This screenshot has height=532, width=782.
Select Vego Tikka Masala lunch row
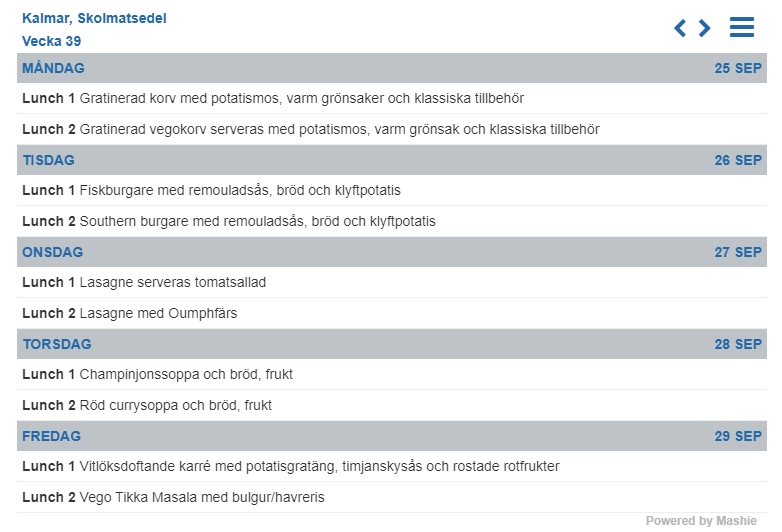click(x=173, y=497)
